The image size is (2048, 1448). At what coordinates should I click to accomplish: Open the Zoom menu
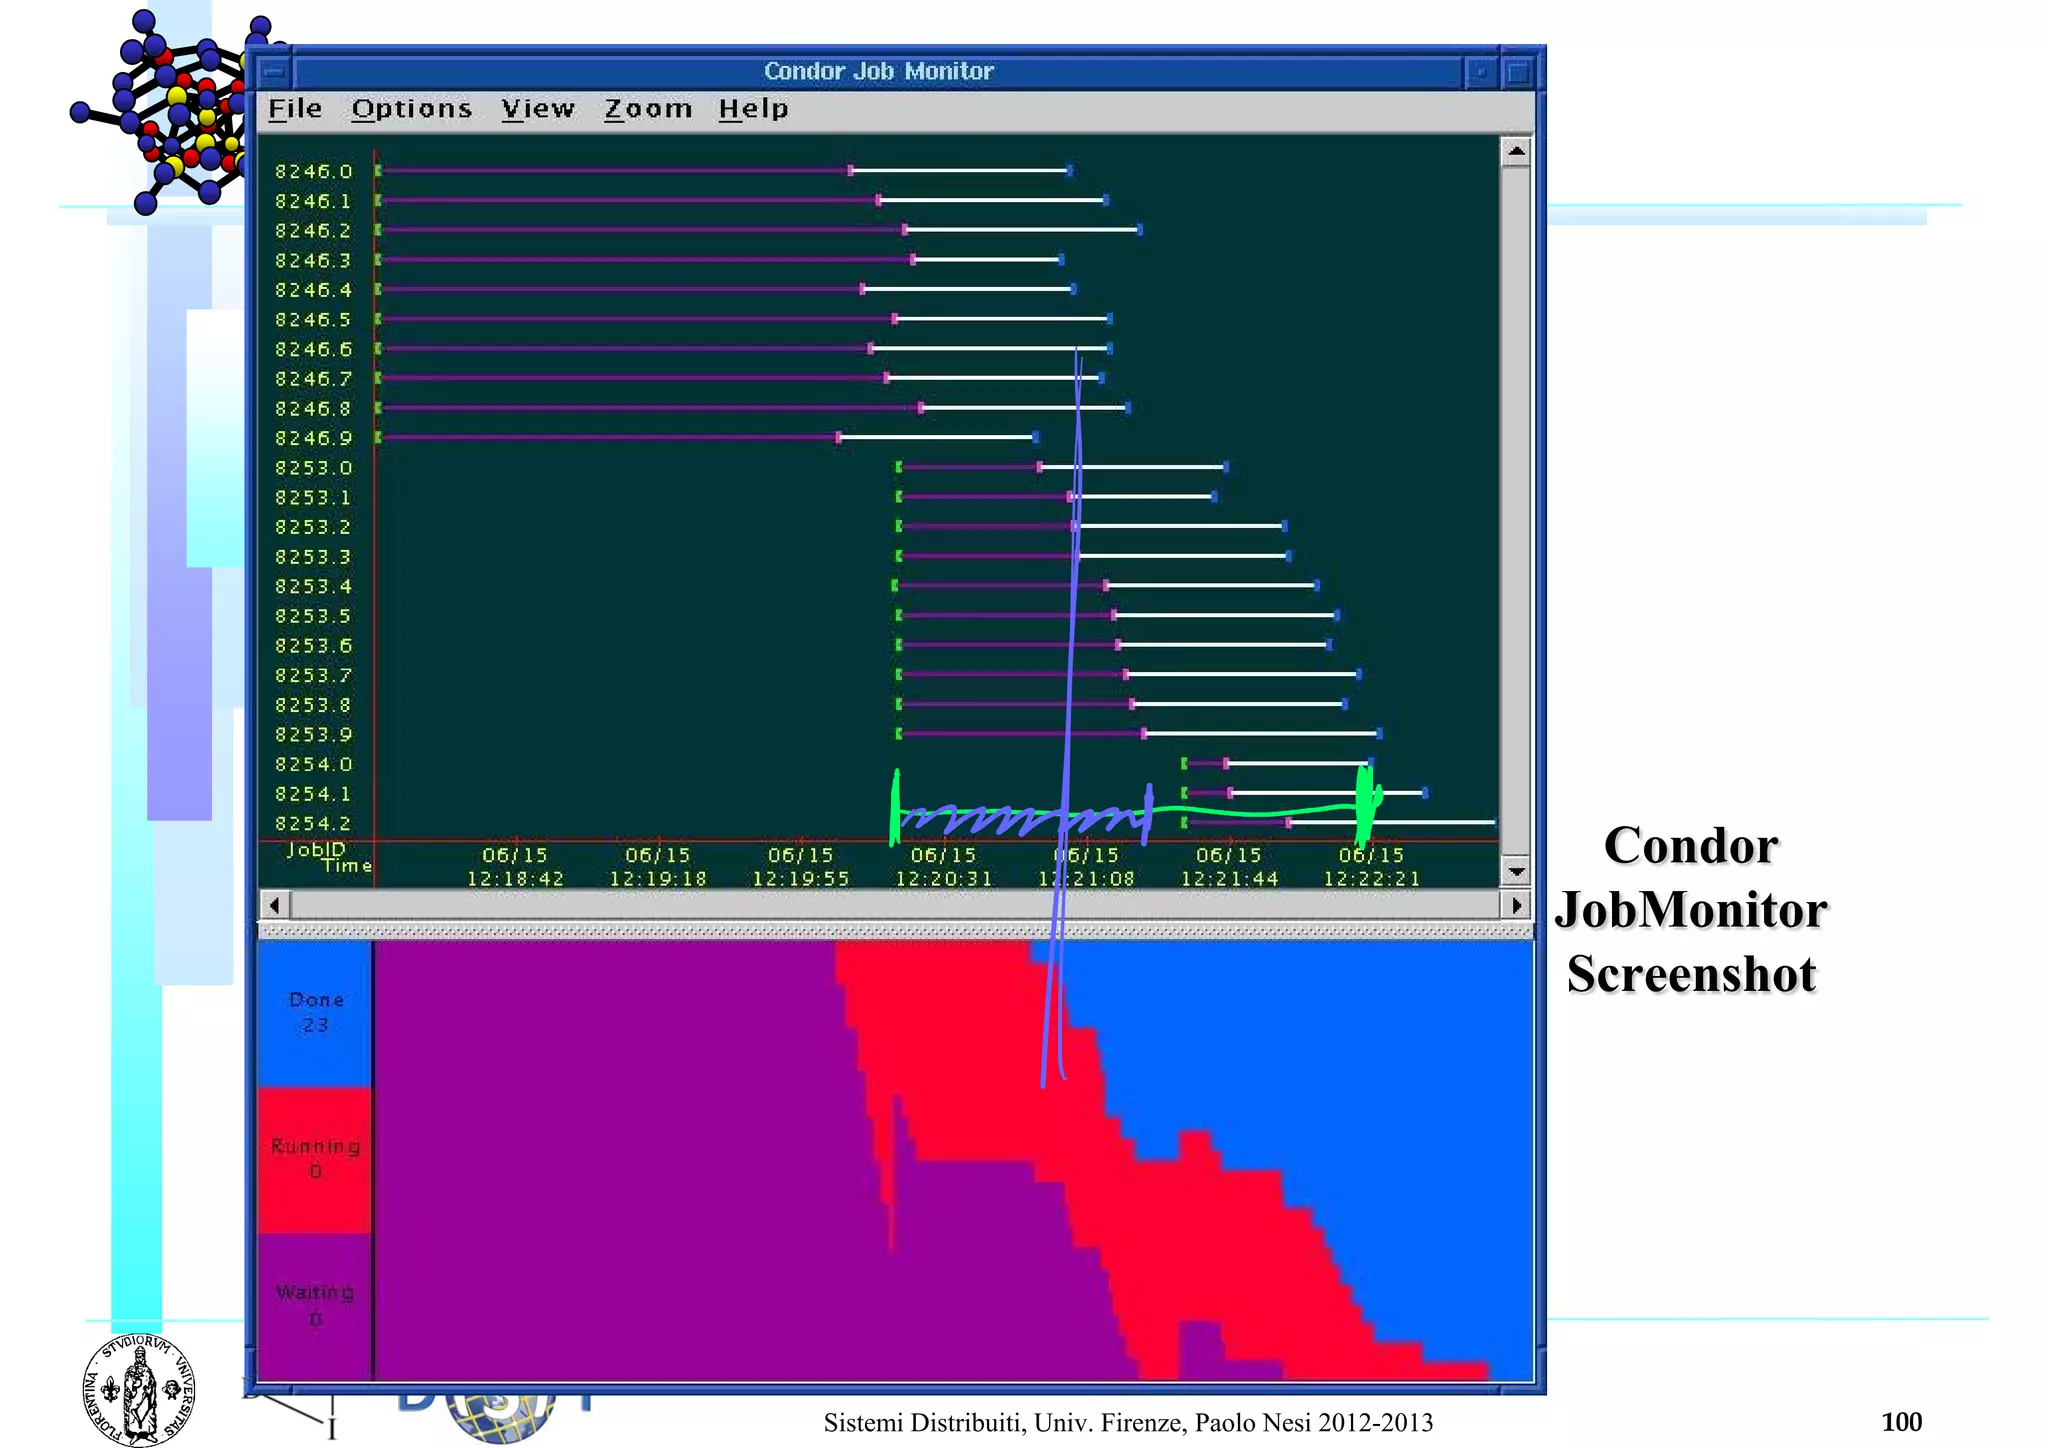click(647, 108)
